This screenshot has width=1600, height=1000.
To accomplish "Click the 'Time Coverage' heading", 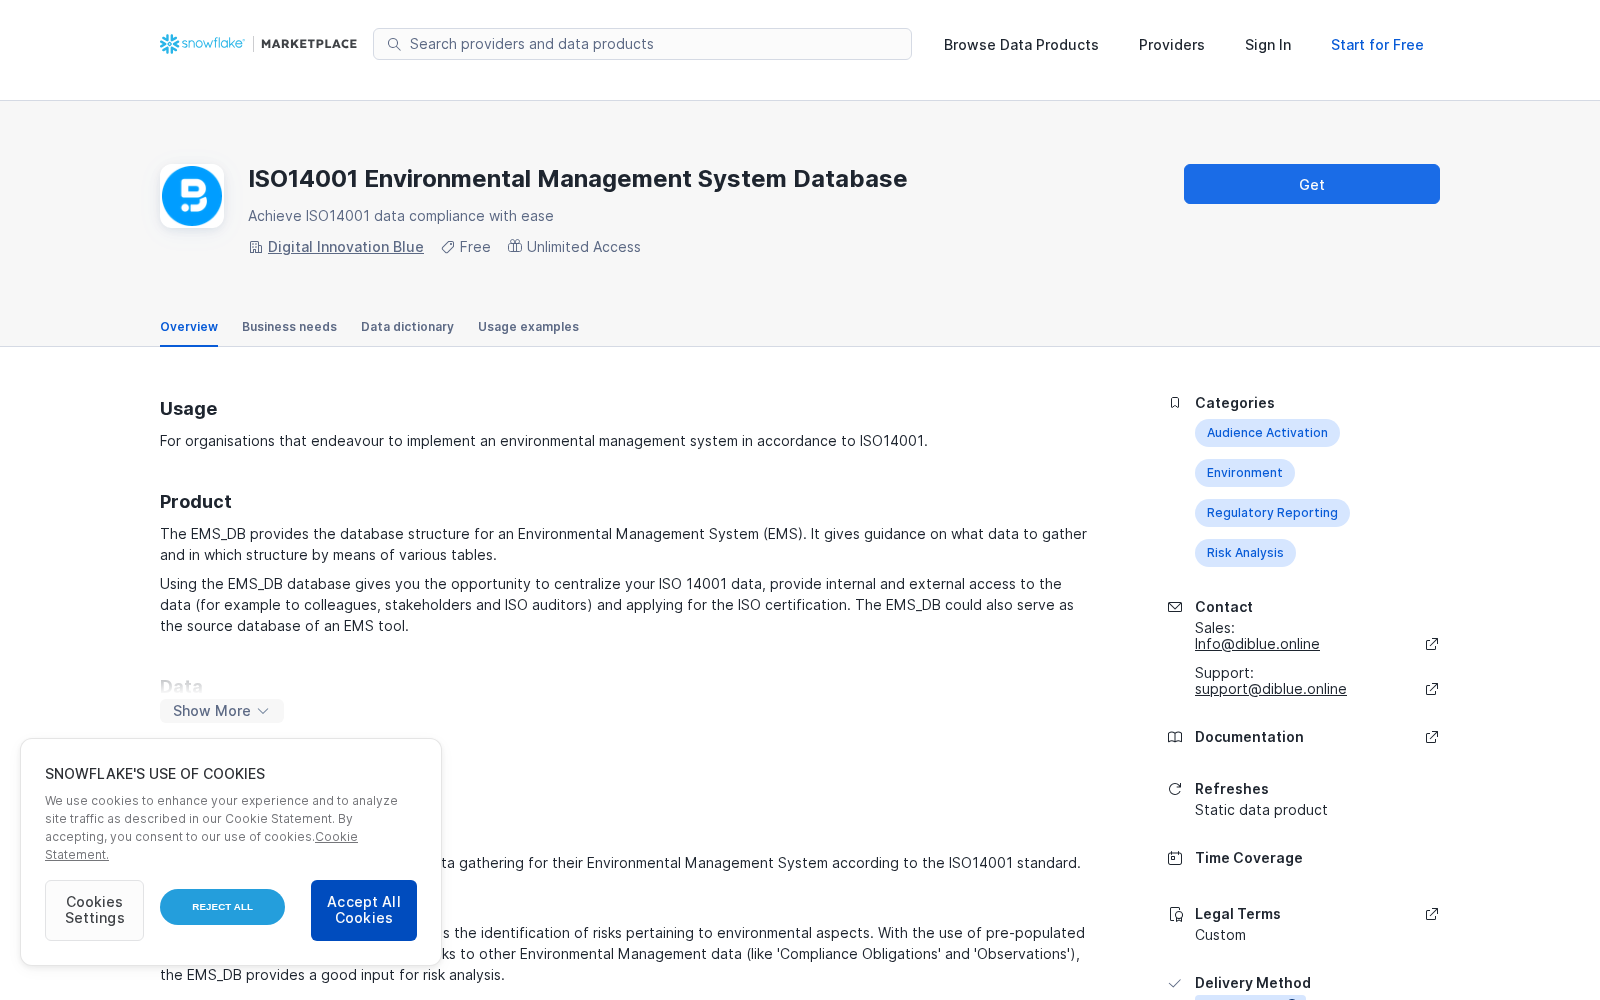I will [x=1249, y=858].
